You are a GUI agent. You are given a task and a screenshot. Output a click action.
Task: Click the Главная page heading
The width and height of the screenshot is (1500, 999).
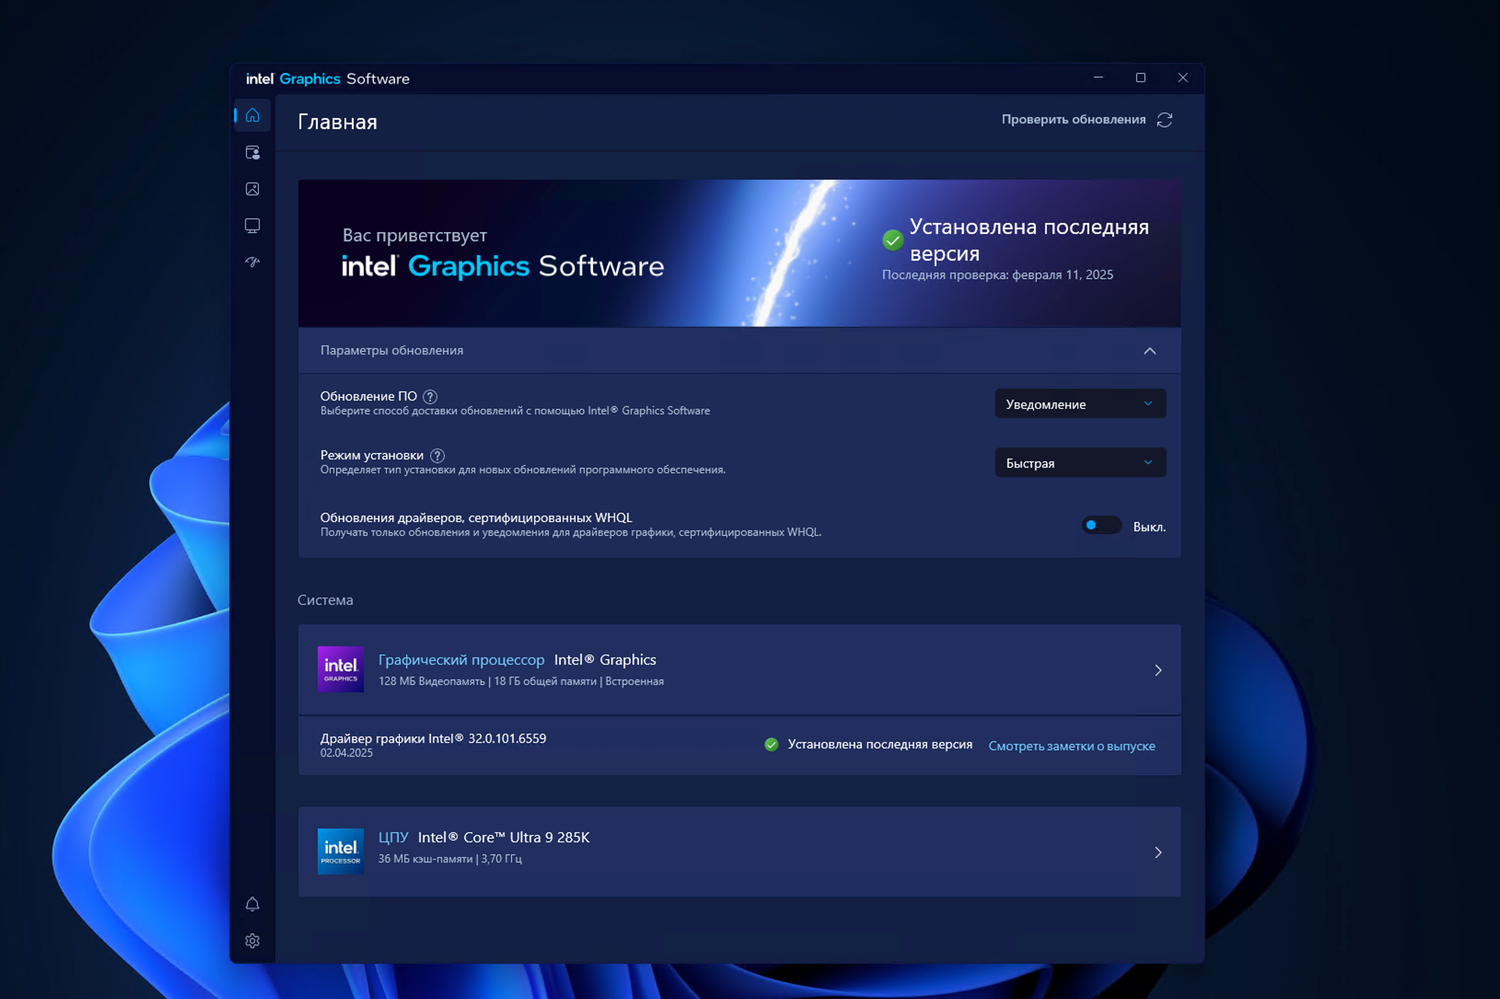[338, 122]
